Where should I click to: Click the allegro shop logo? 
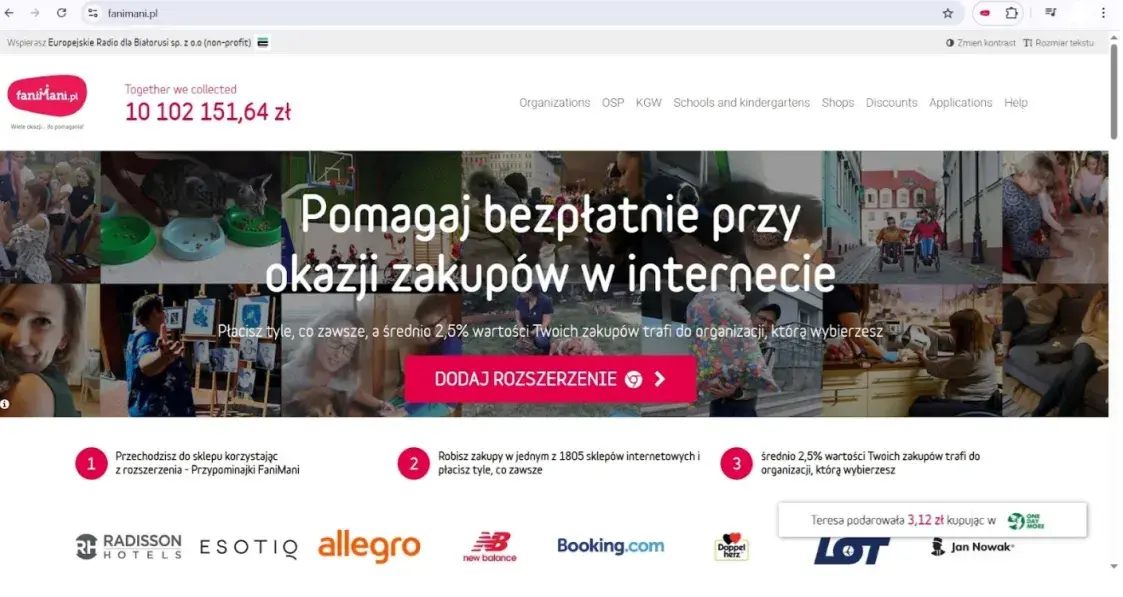[x=370, y=547]
